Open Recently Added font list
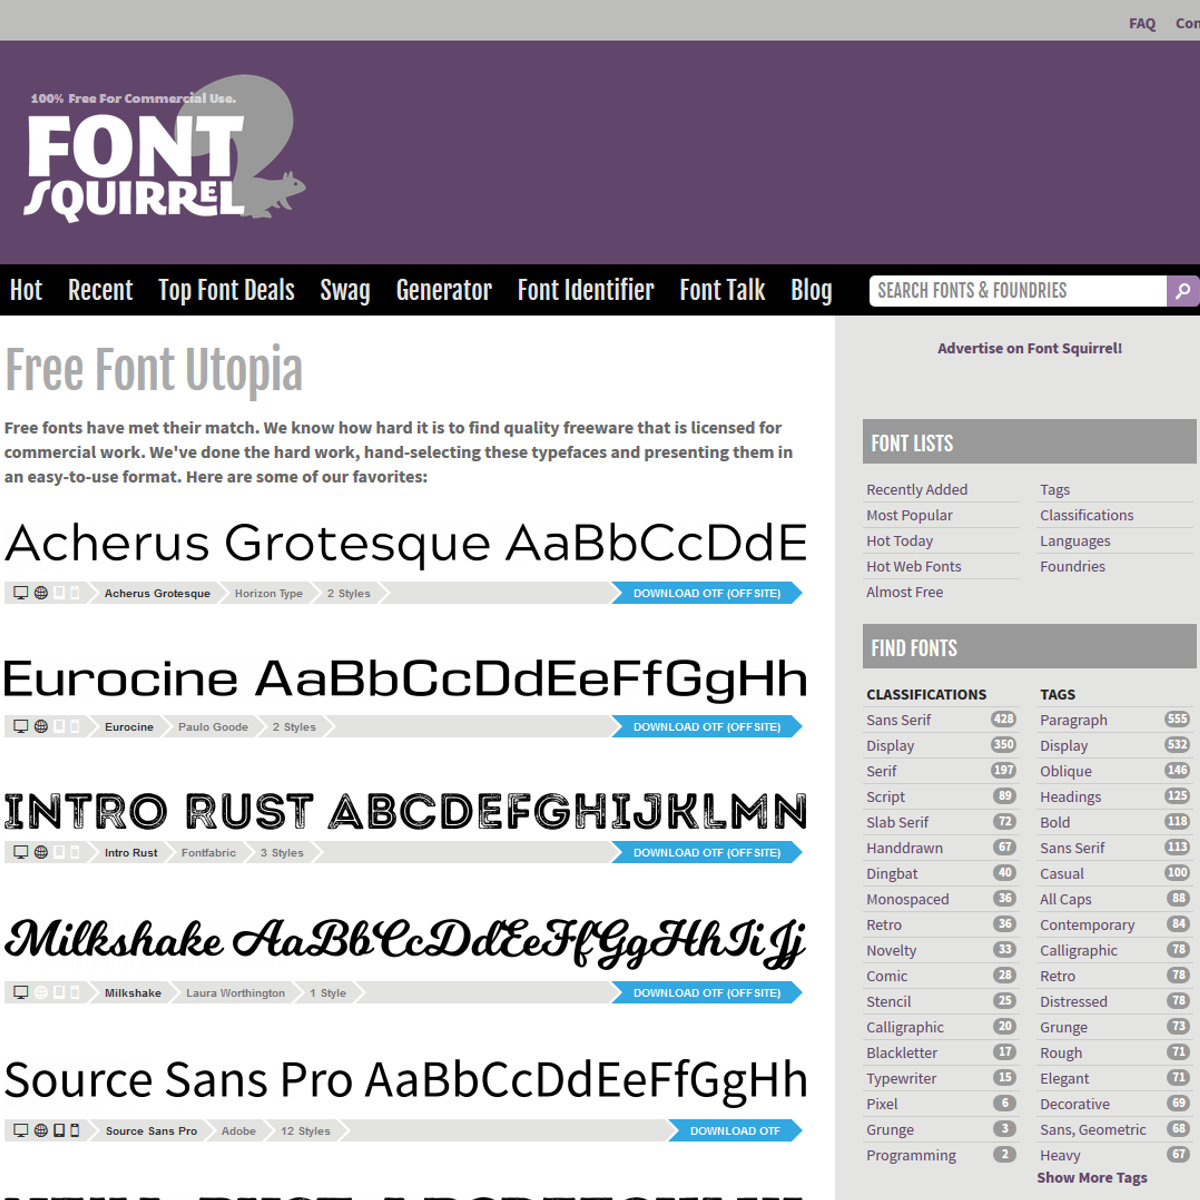Viewport: 1200px width, 1200px height. (917, 489)
